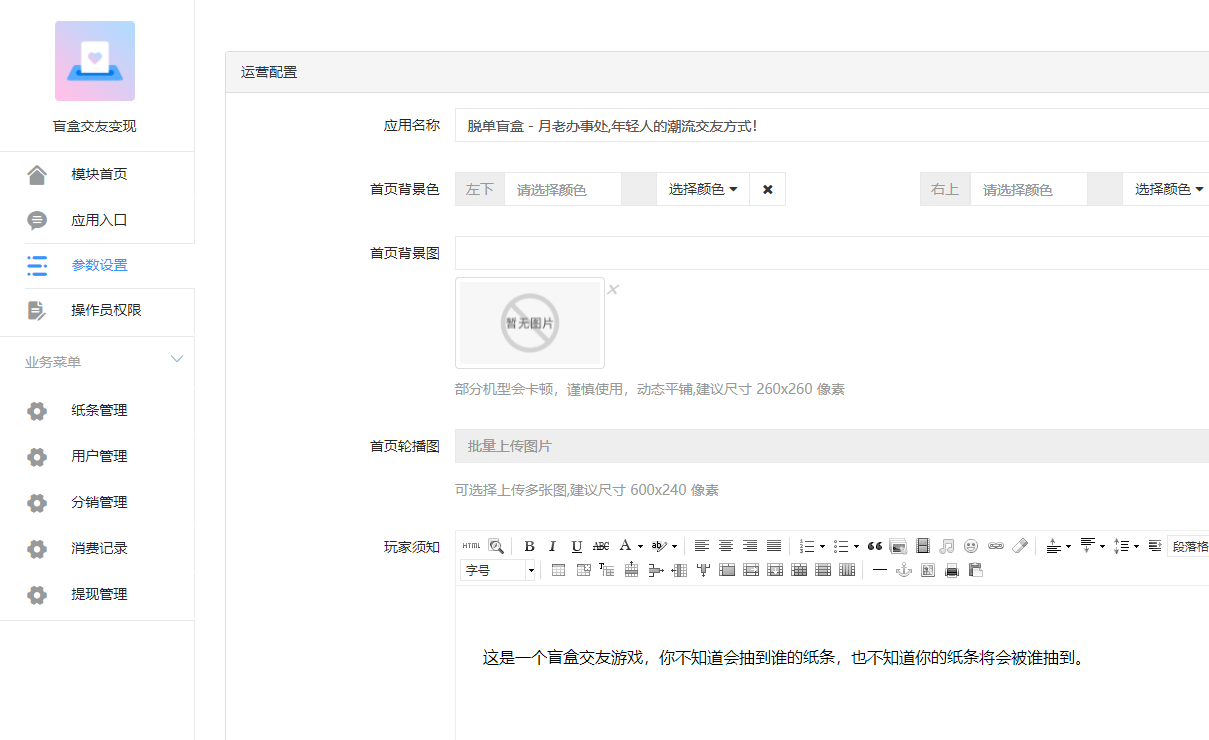The height and width of the screenshot is (740, 1209).
Task: Open 消费记录 menu item
Action: 97,548
